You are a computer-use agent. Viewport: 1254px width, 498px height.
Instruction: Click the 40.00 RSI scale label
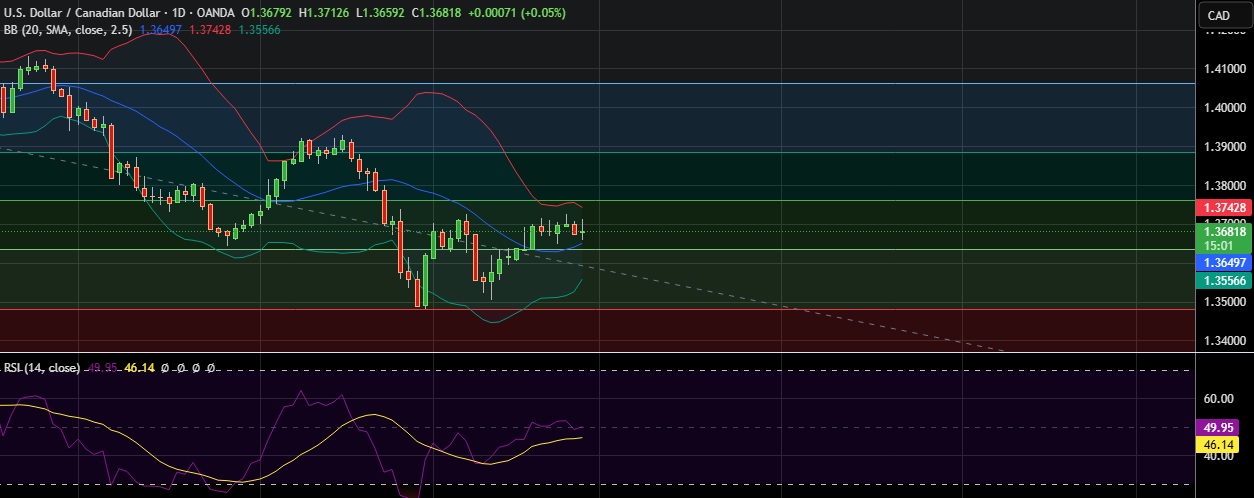[x=1217, y=456]
